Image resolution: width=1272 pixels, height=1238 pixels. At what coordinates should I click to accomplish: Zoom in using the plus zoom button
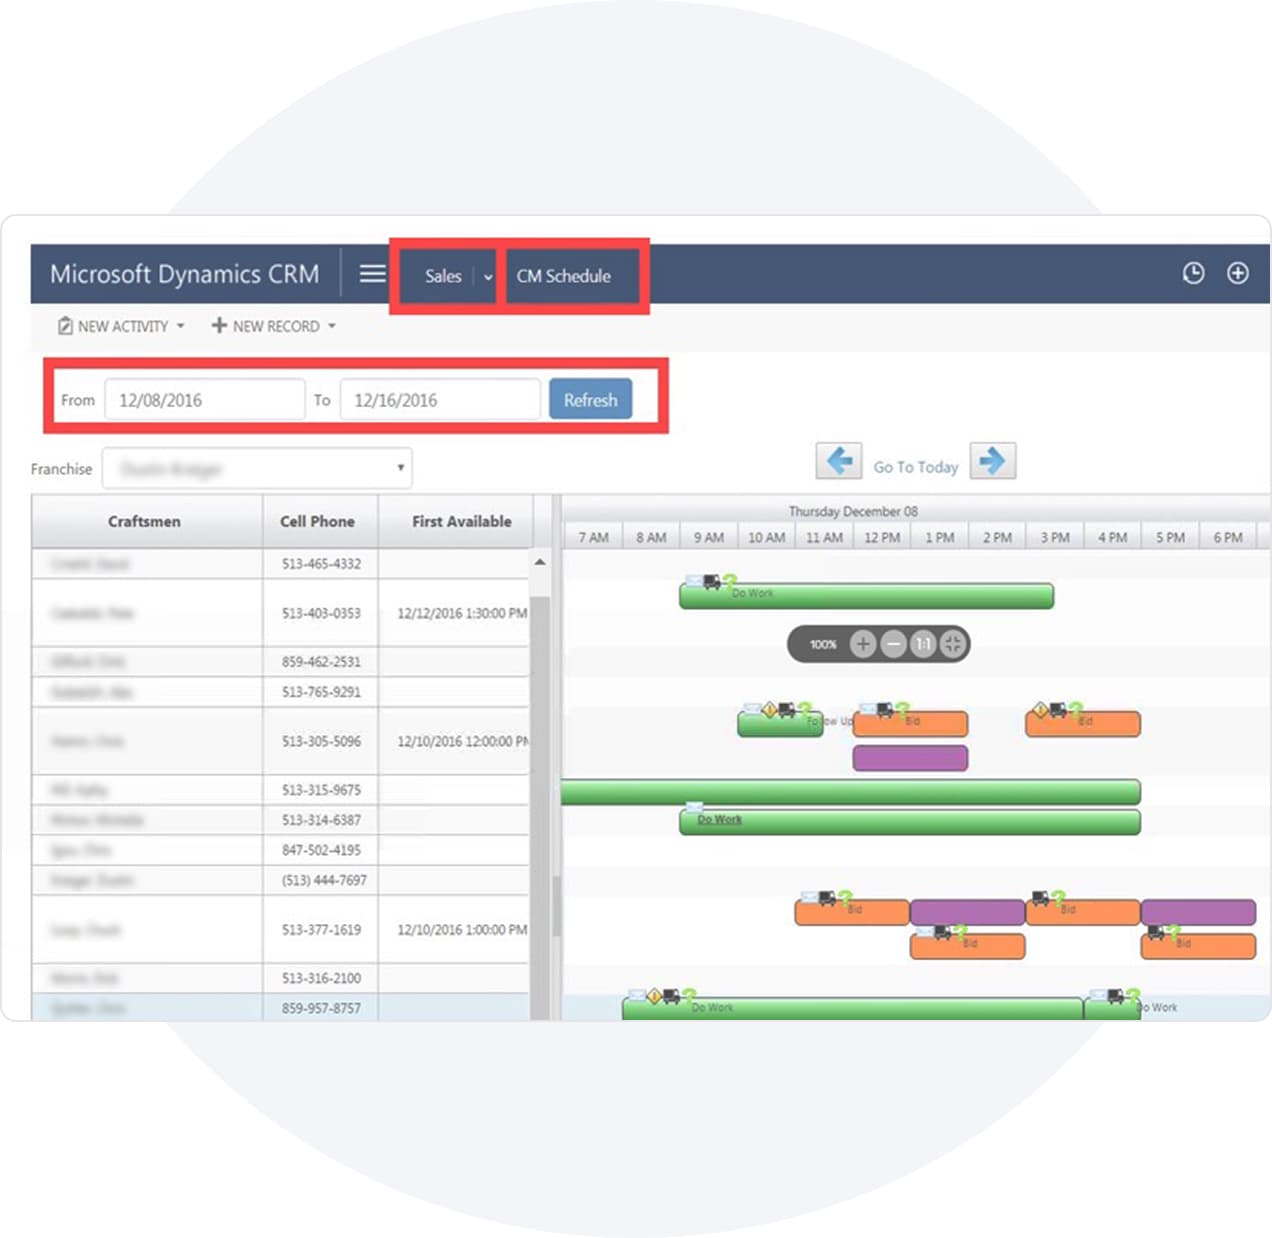862,644
